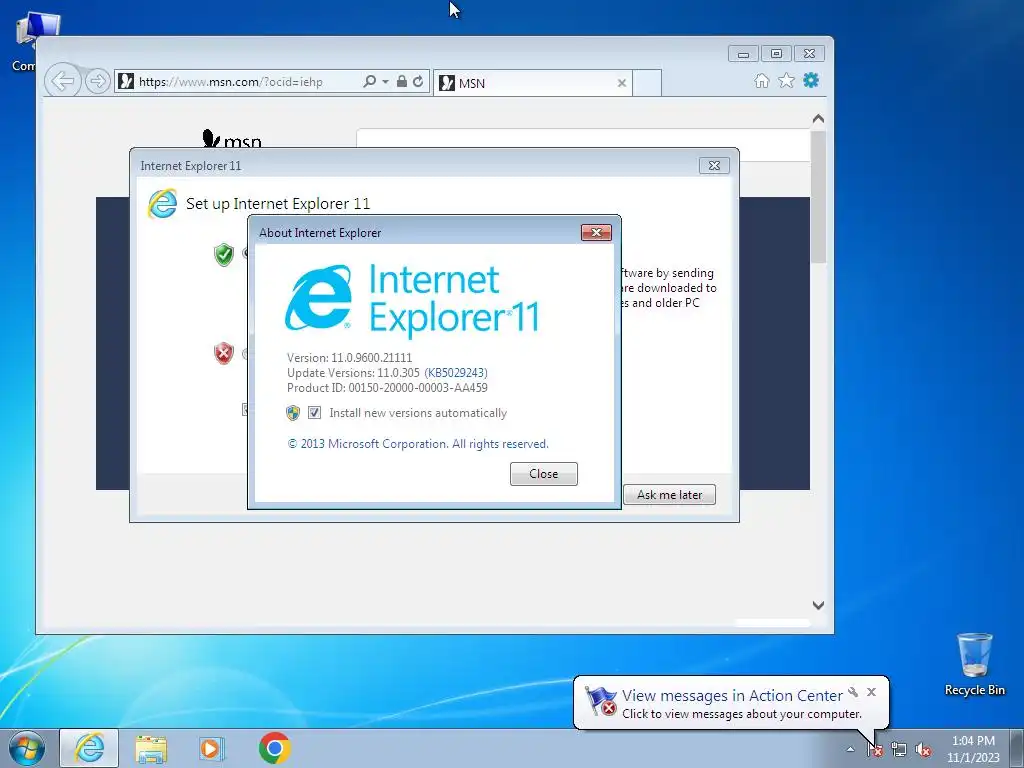Launch Google Chrome from taskbar
1024x768 pixels.
[x=274, y=748]
